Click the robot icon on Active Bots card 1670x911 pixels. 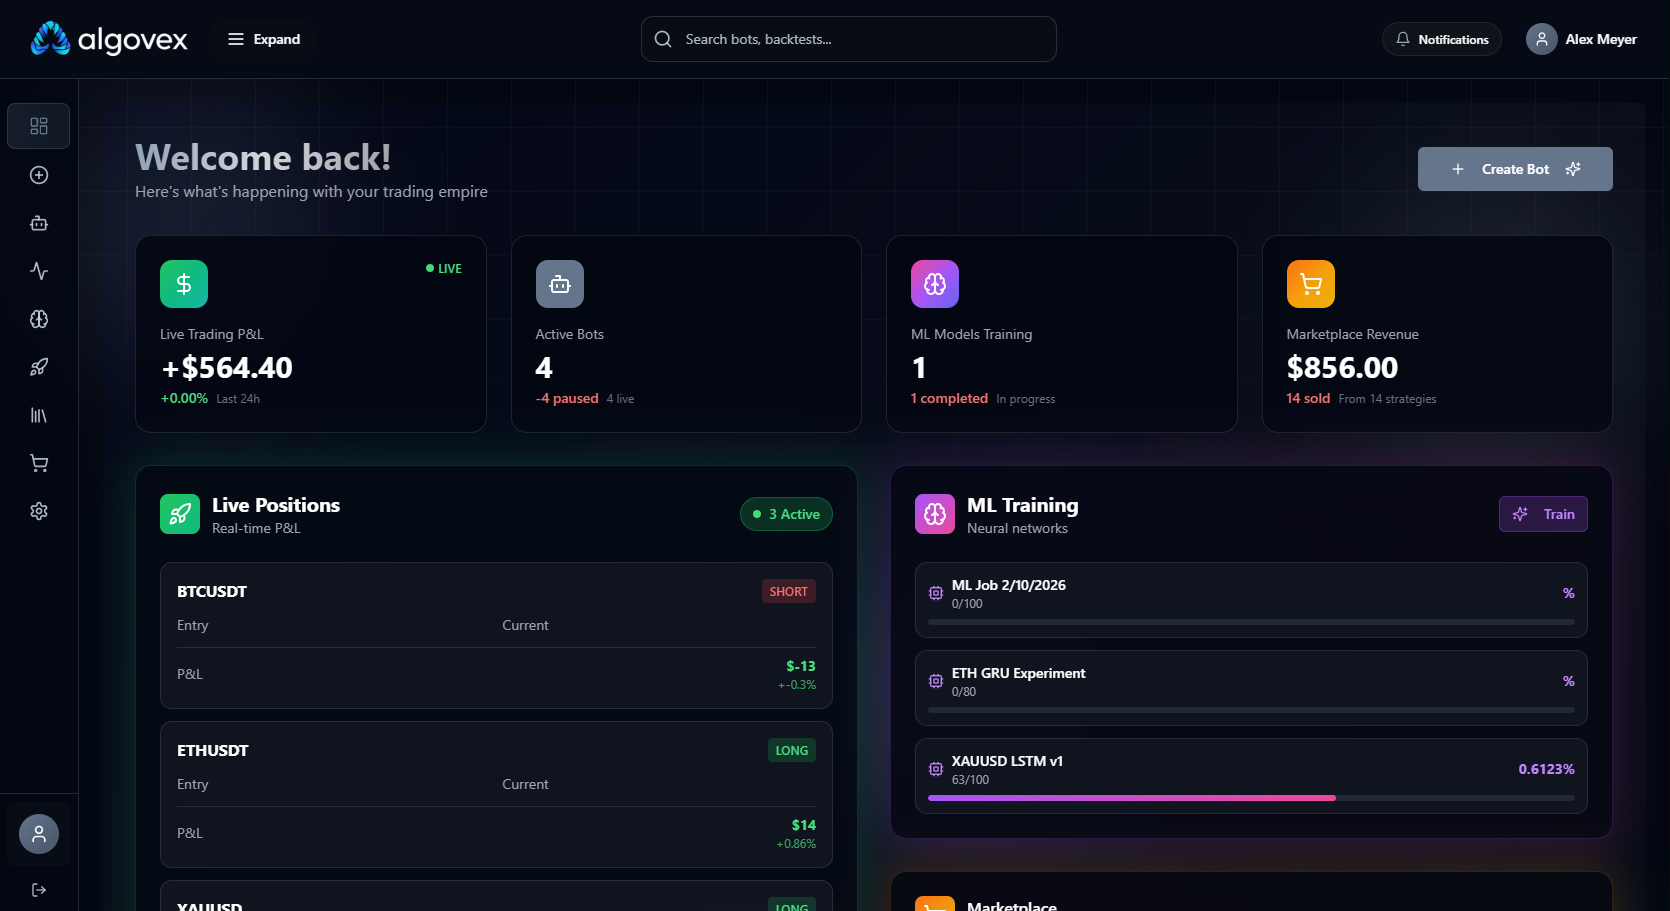pyautogui.click(x=560, y=284)
